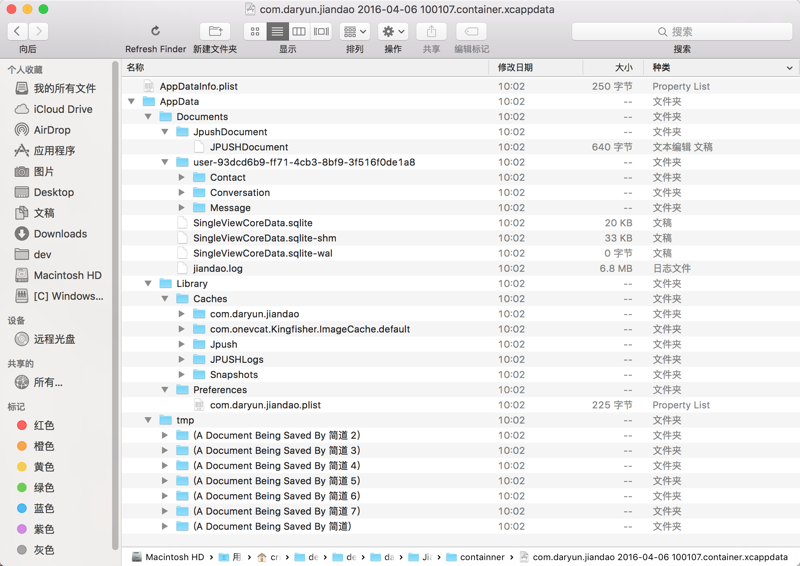This screenshot has height=566, width=800.
Task: Go forward with the right arrow button
Action: click(x=38, y=31)
